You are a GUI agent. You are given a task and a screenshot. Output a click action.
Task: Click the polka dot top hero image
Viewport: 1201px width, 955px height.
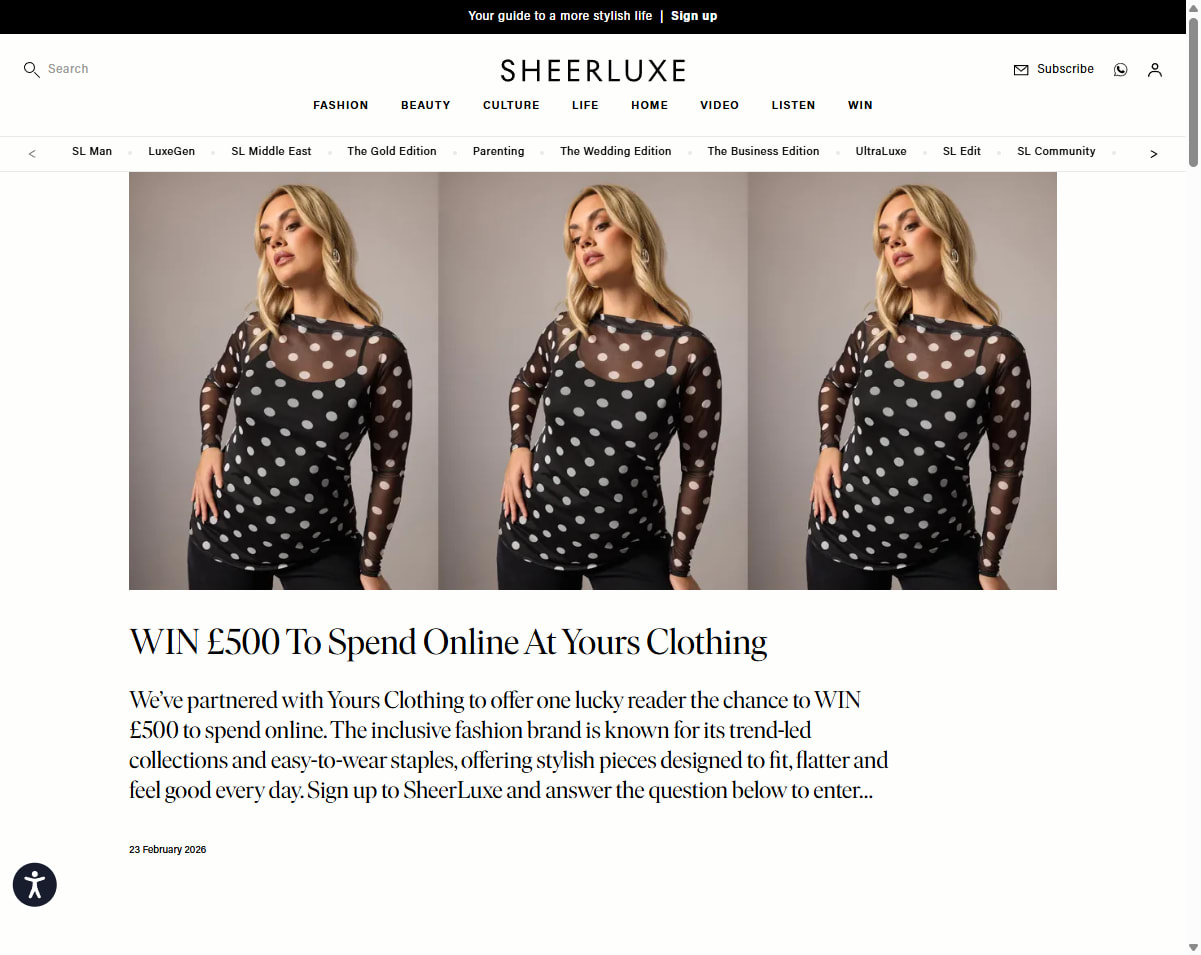(593, 381)
